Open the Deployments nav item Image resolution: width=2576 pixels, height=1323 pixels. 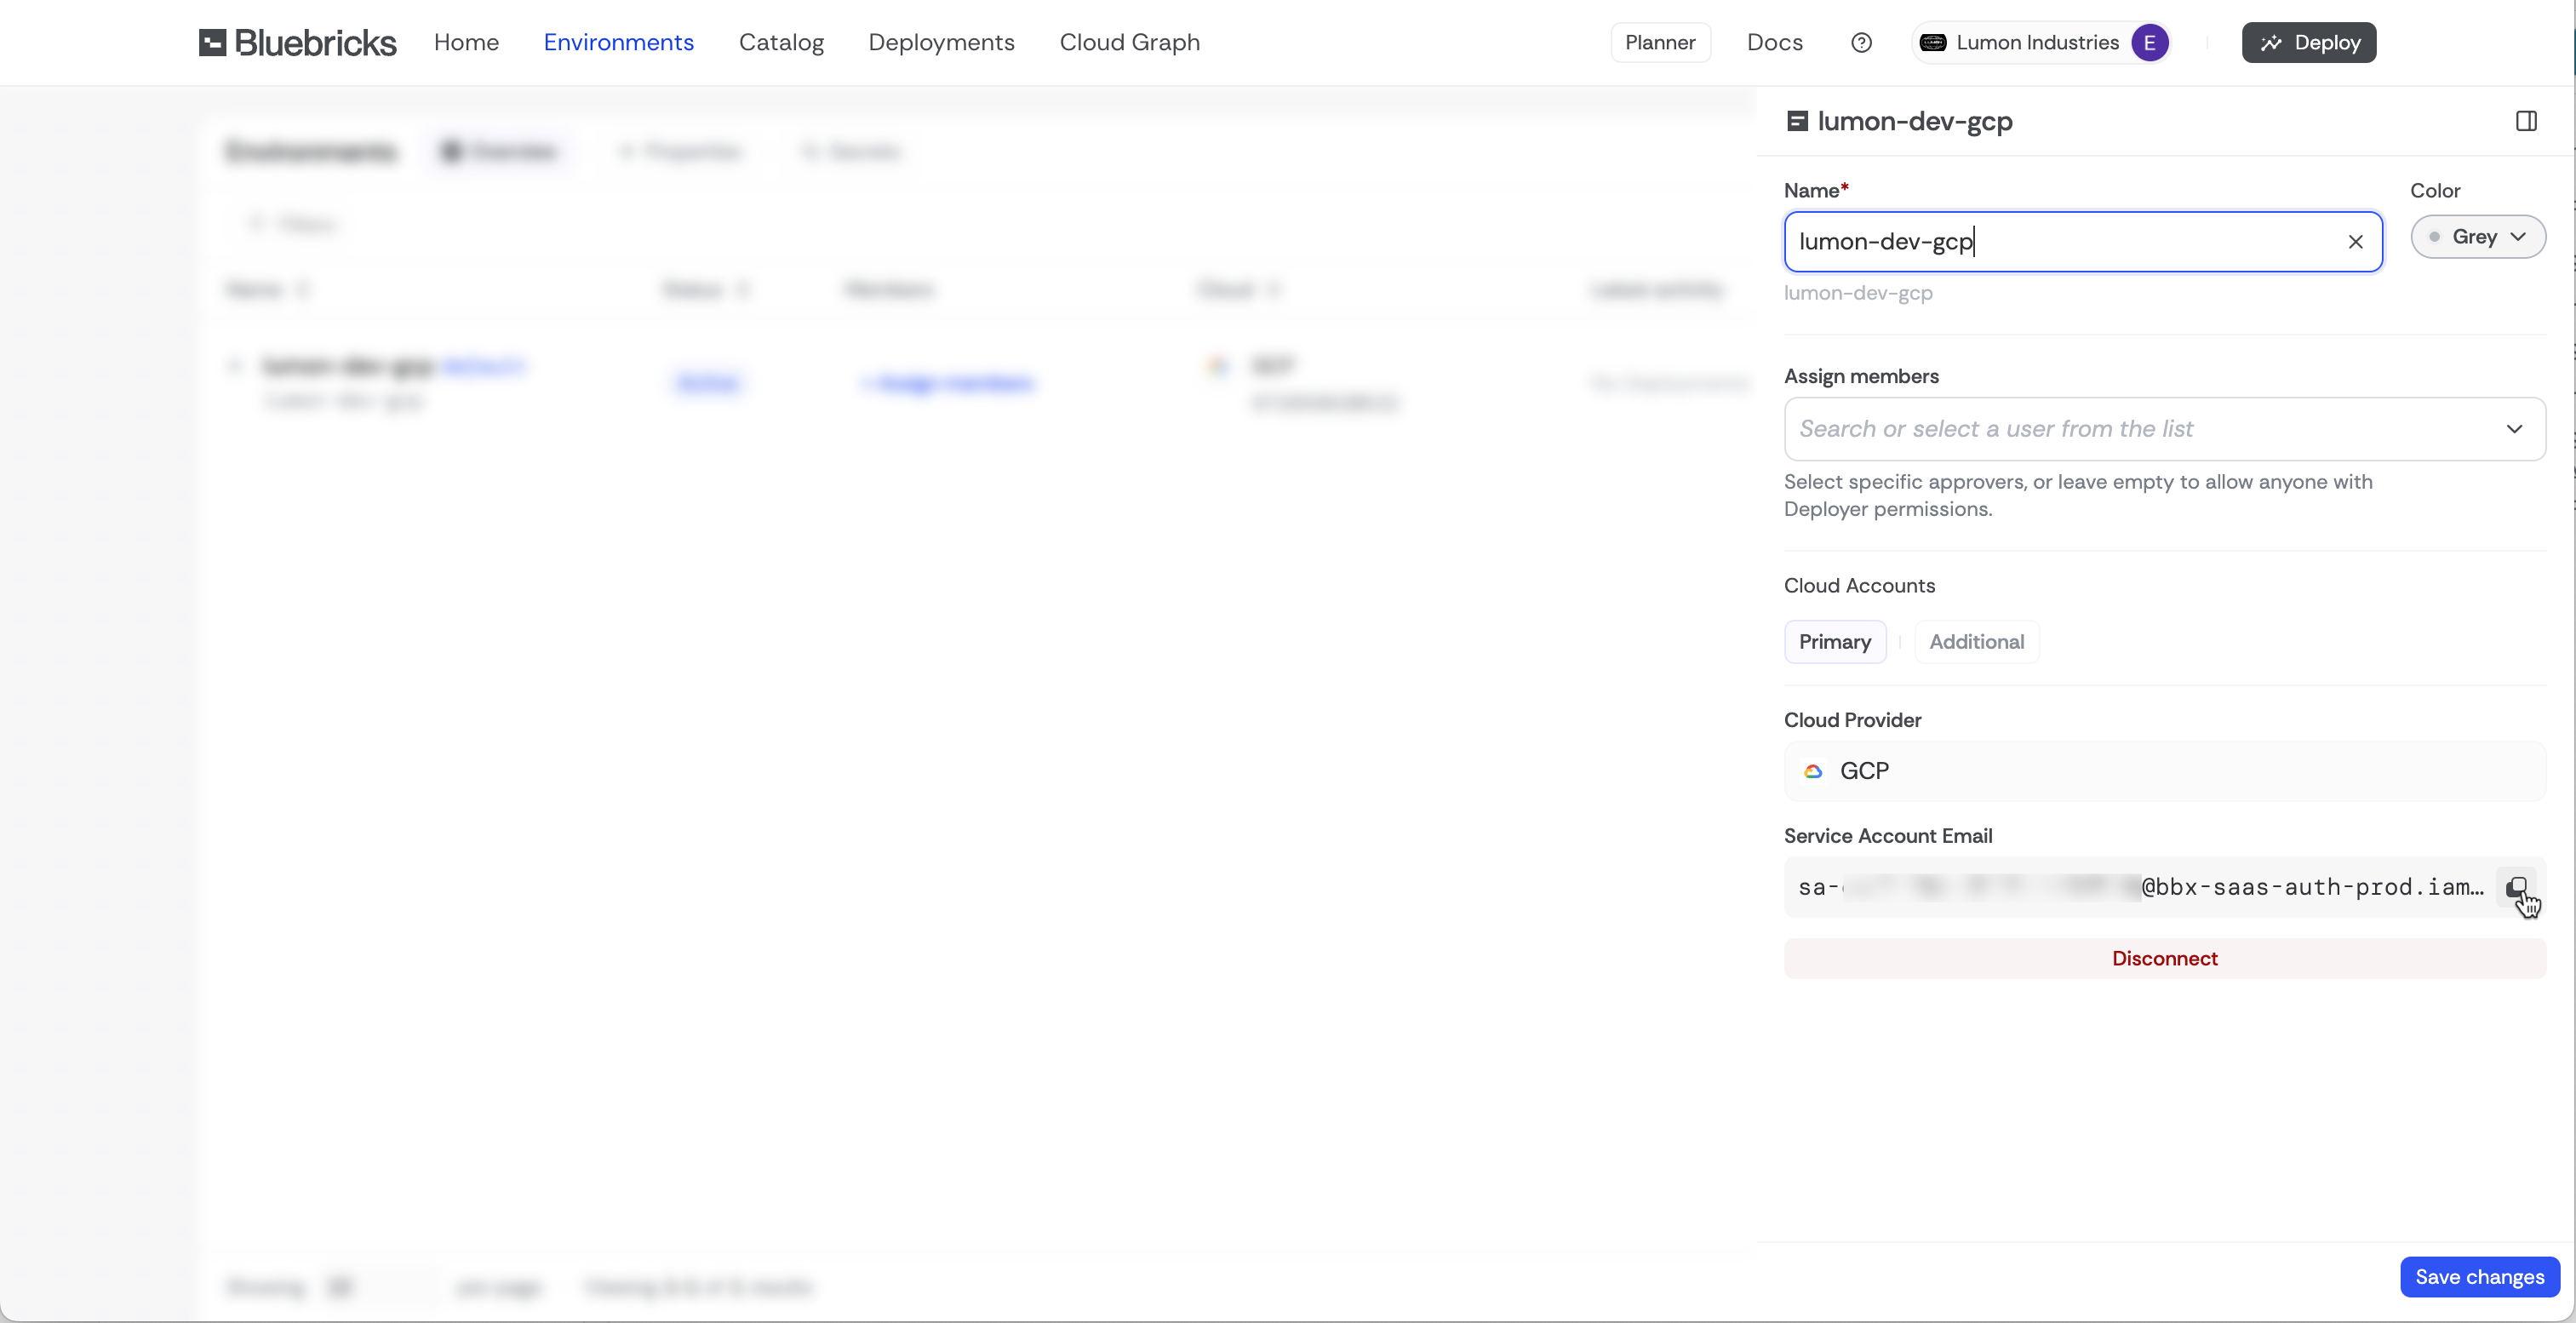click(x=941, y=42)
